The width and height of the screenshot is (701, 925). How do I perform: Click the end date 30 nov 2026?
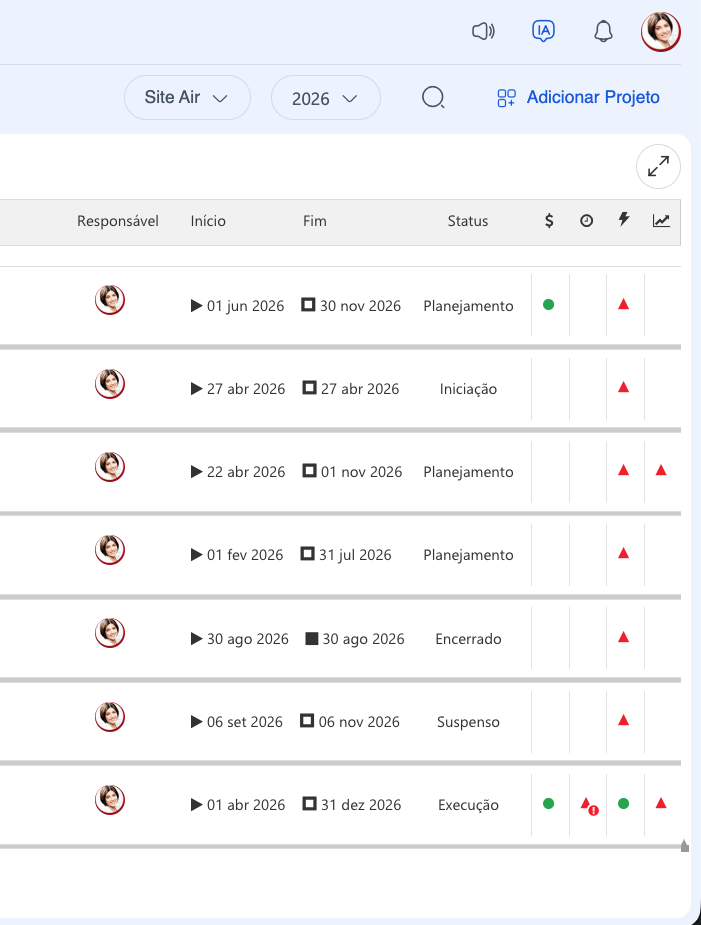pyautogui.click(x=360, y=306)
